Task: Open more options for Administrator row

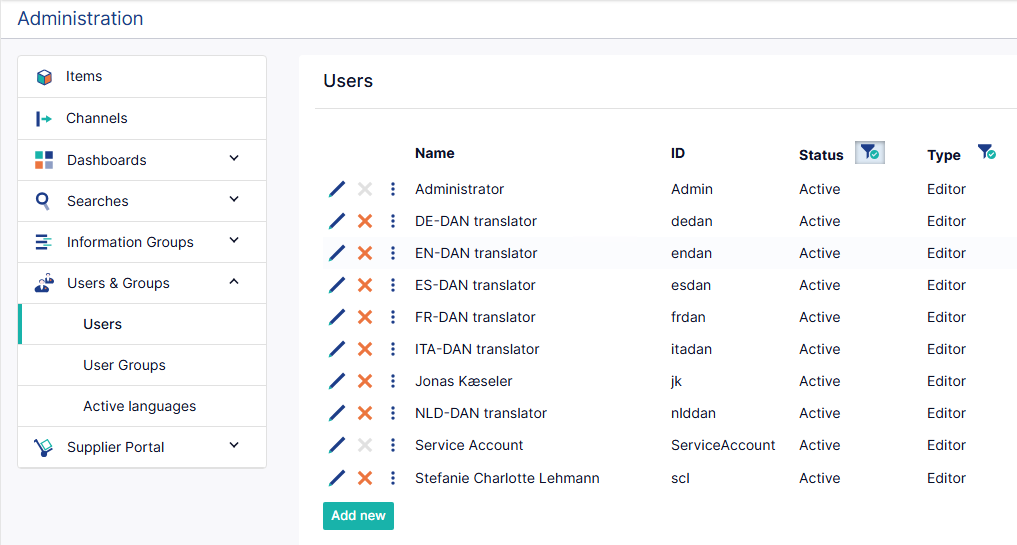Action: tap(392, 189)
